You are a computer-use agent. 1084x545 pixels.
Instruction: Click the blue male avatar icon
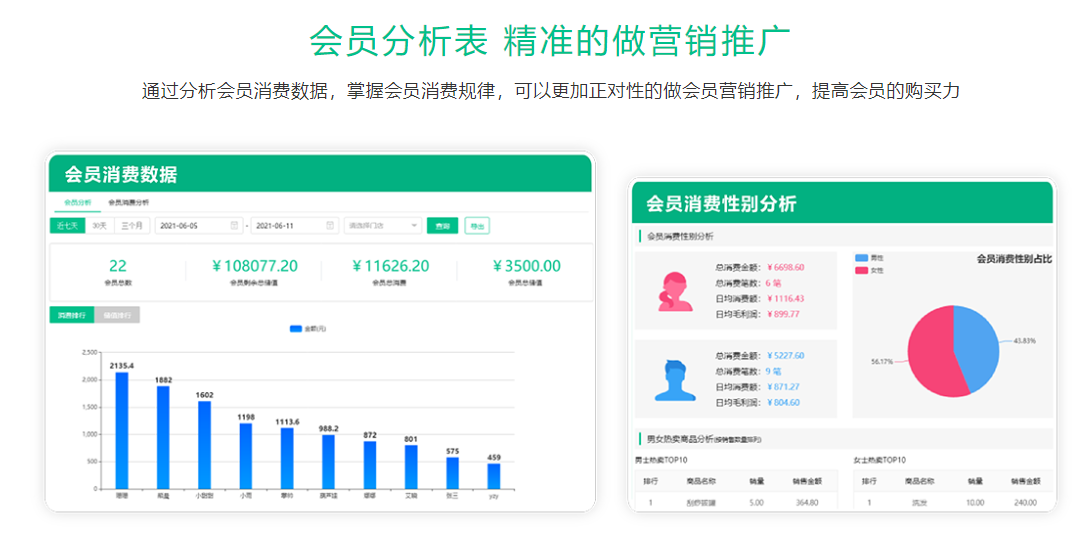coord(675,380)
